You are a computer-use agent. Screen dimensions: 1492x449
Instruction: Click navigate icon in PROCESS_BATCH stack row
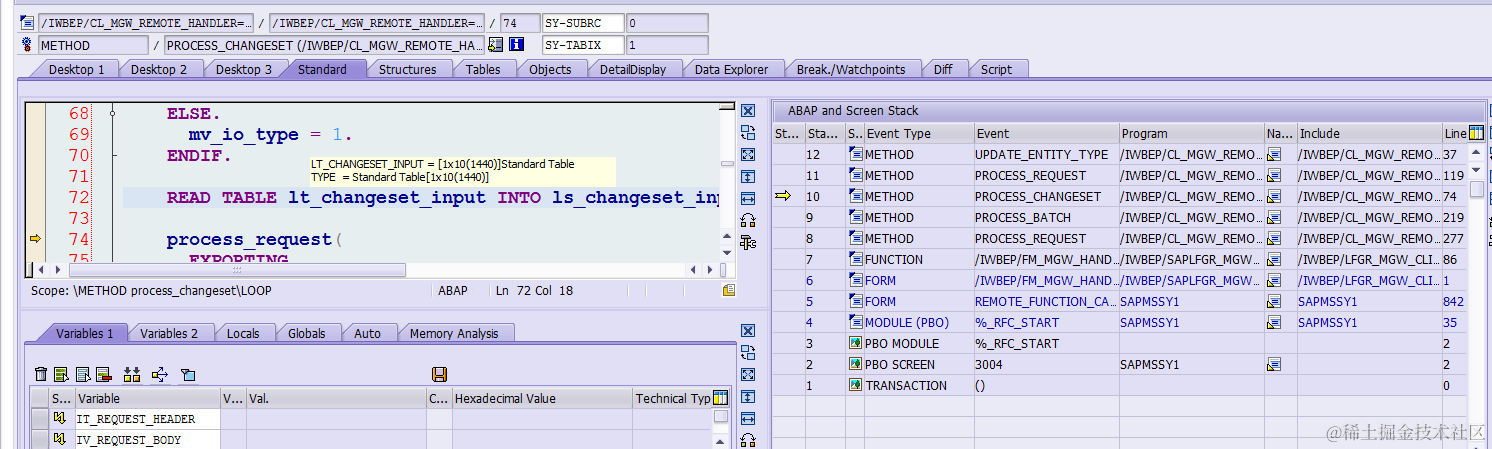(1274, 217)
